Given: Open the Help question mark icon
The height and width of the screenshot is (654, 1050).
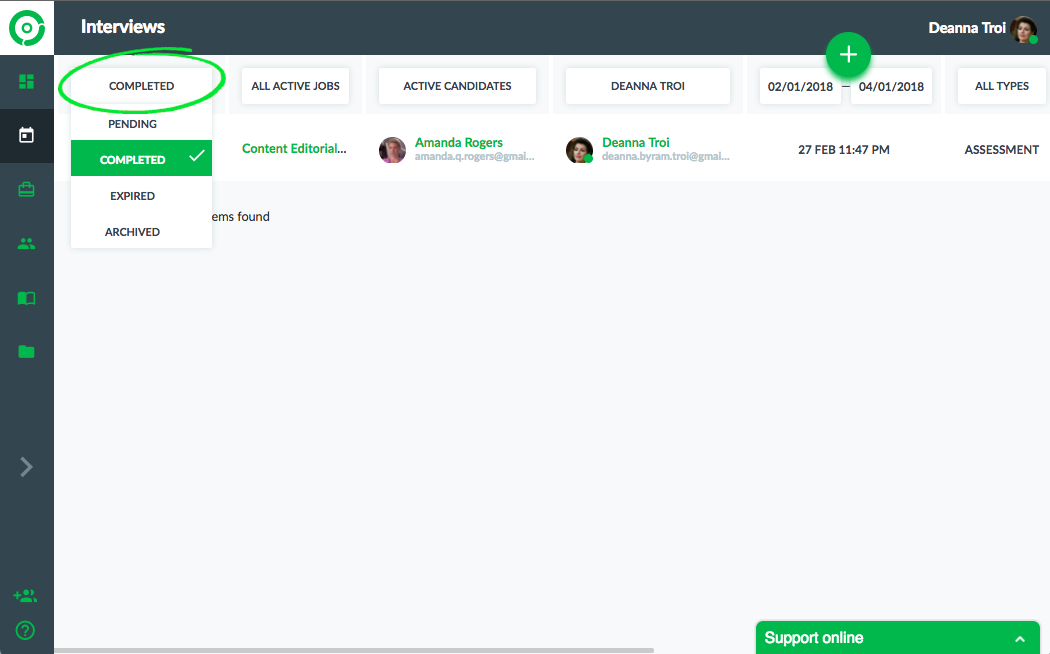Looking at the screenshot, I should click(25, 631).
